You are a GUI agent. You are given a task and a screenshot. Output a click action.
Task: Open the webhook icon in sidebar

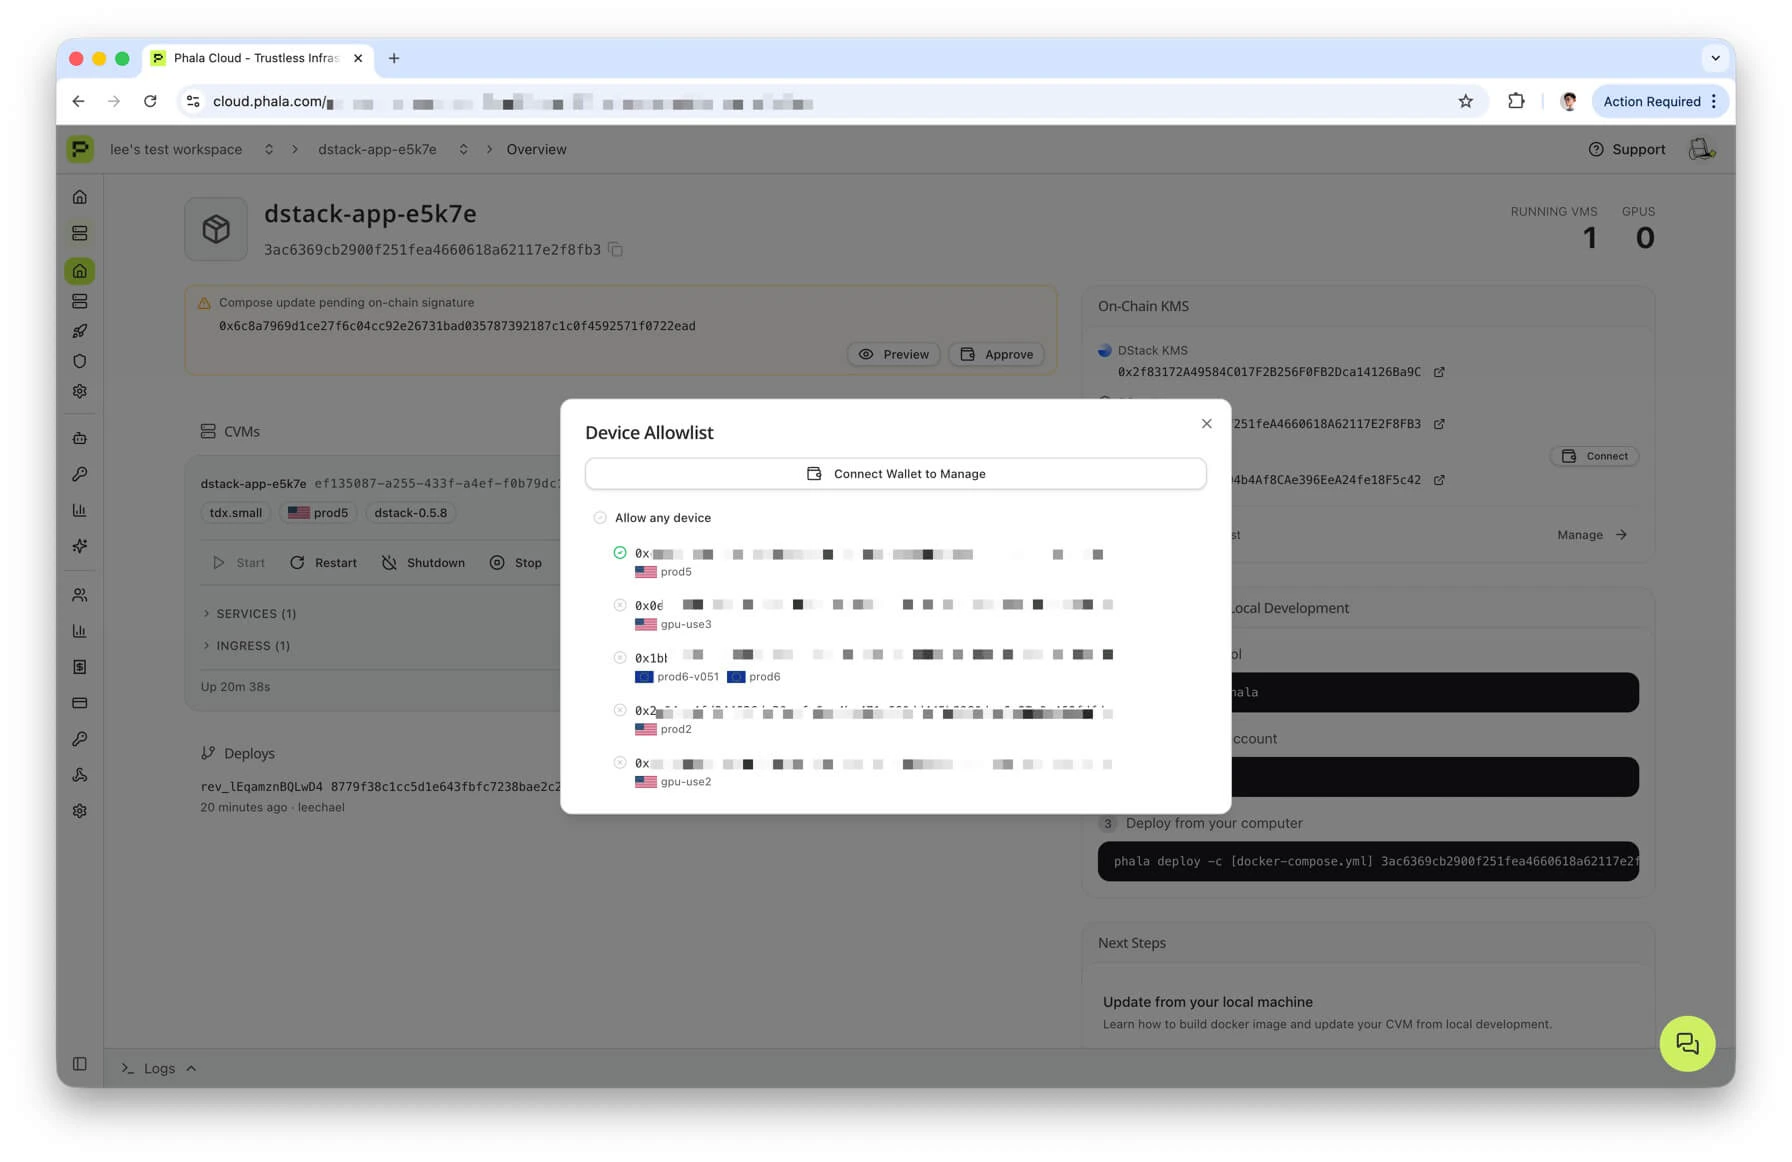[80, 775]
